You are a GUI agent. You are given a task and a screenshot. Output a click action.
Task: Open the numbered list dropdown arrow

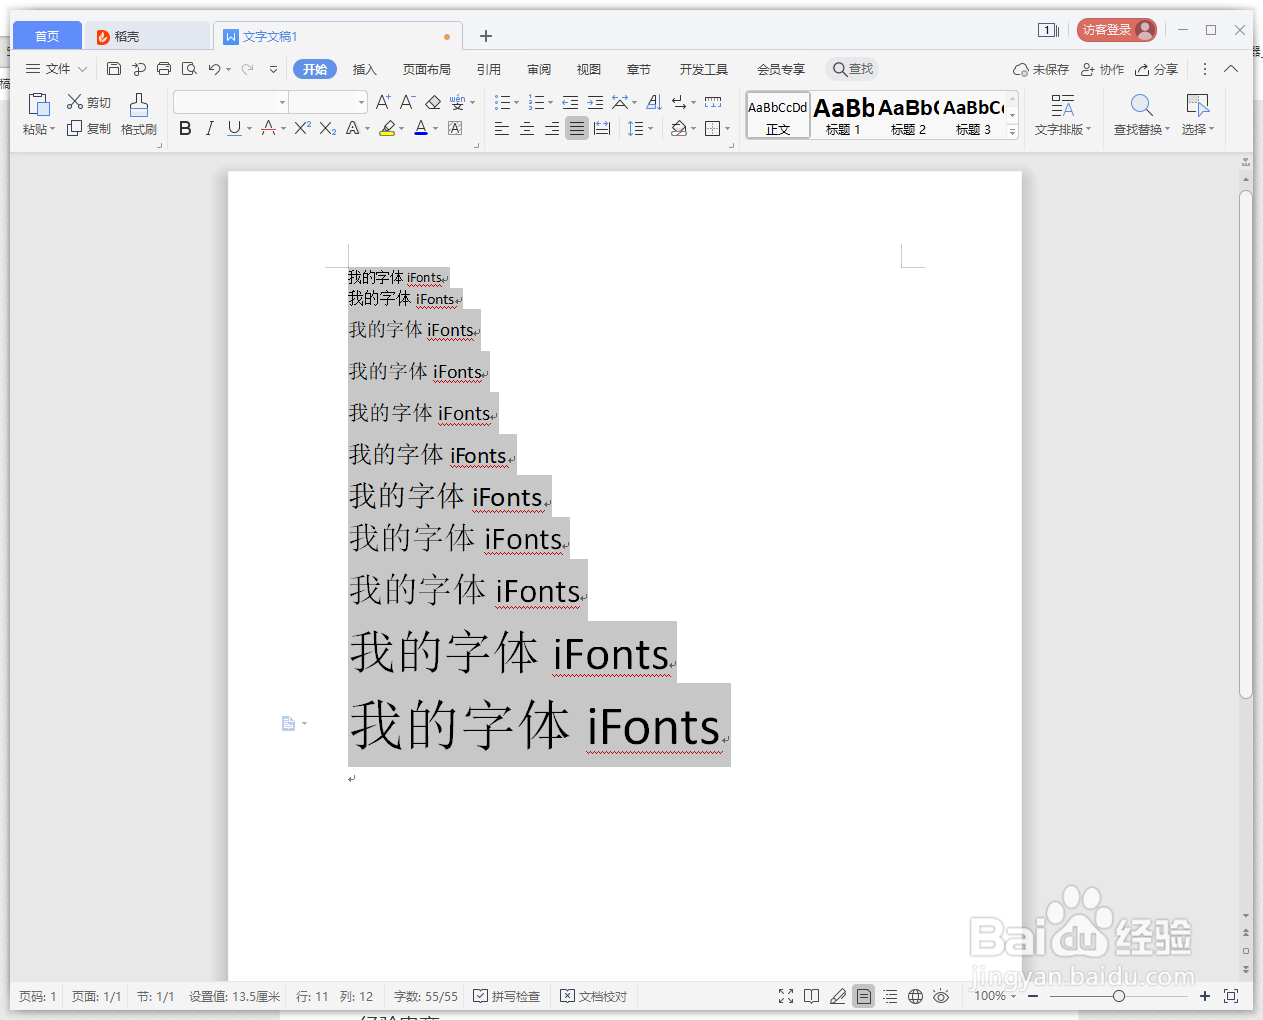click(x=550, y=102)
